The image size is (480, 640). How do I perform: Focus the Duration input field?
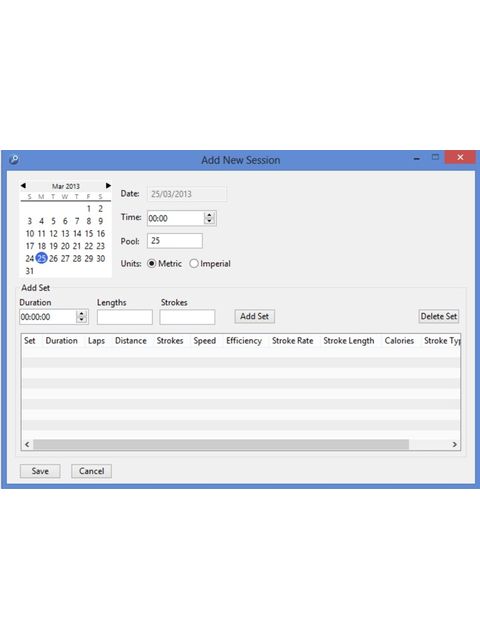tap(48, 317)
